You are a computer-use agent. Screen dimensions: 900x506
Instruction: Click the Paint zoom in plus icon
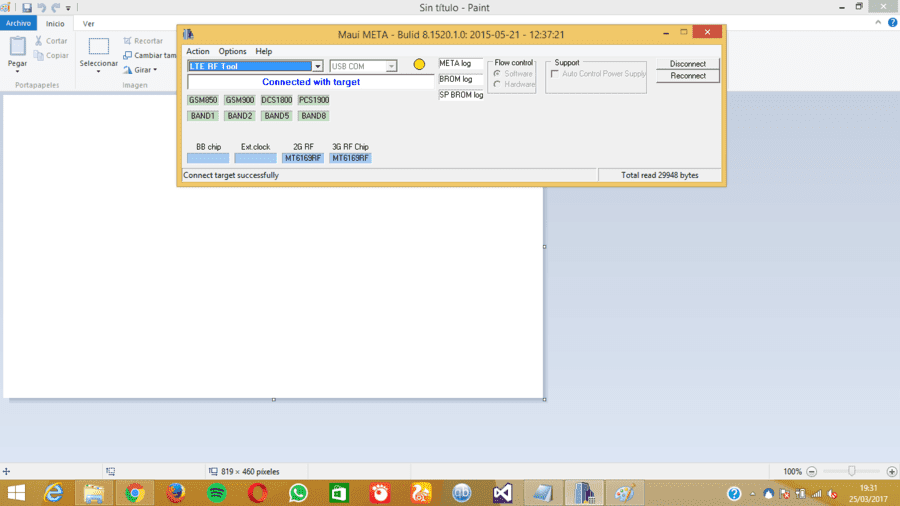[x=891, y=472]
